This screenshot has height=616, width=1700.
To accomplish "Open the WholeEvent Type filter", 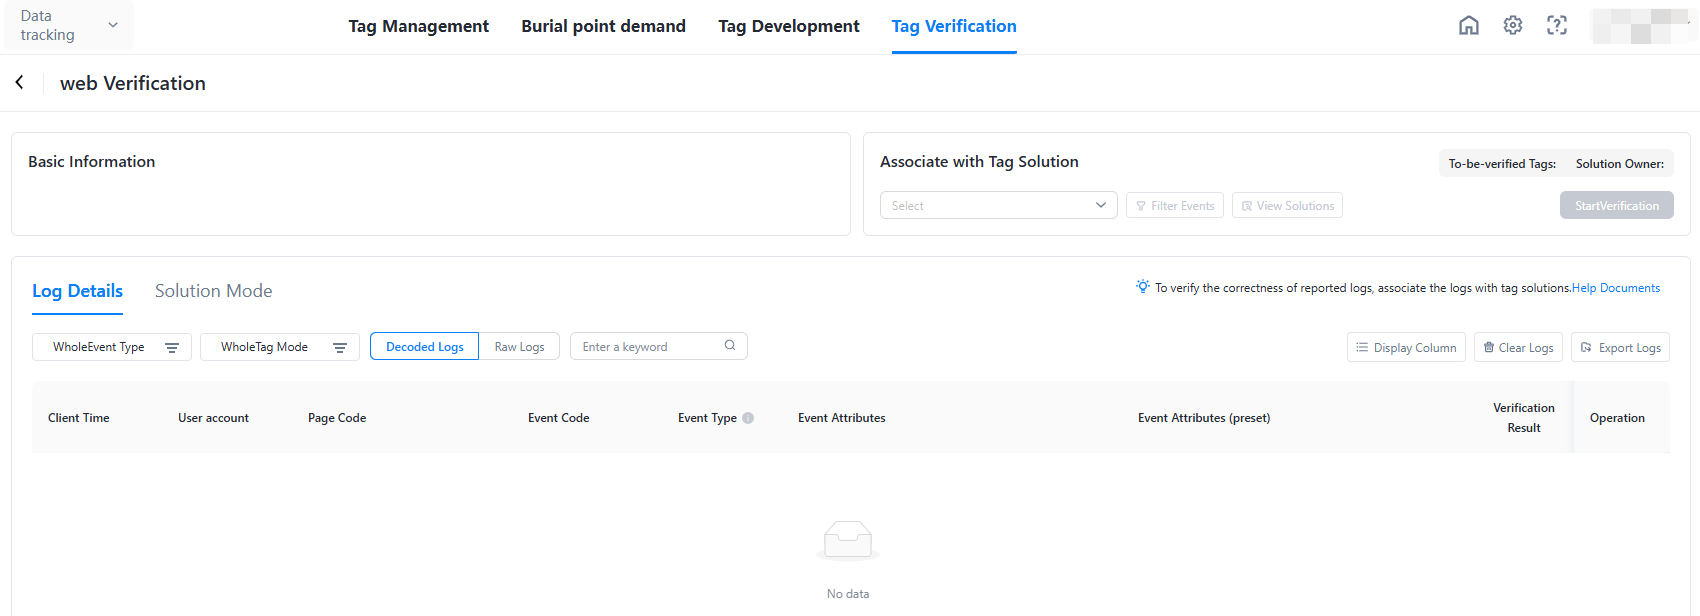I will click(112, 347).
